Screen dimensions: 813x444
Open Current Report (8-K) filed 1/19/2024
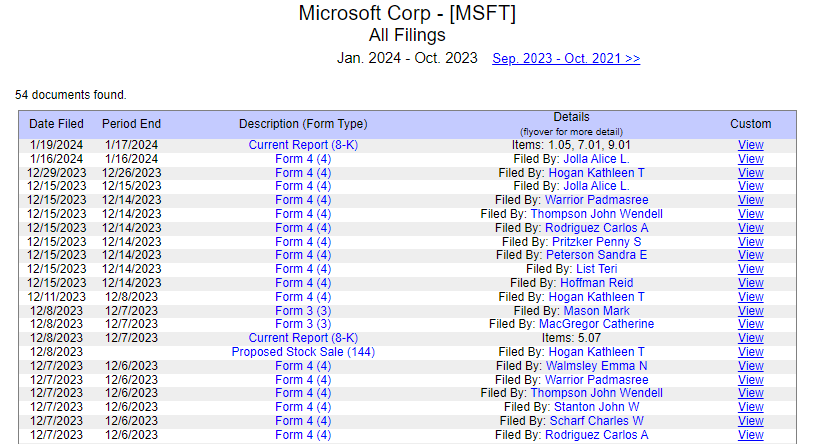tap(303, 145)
